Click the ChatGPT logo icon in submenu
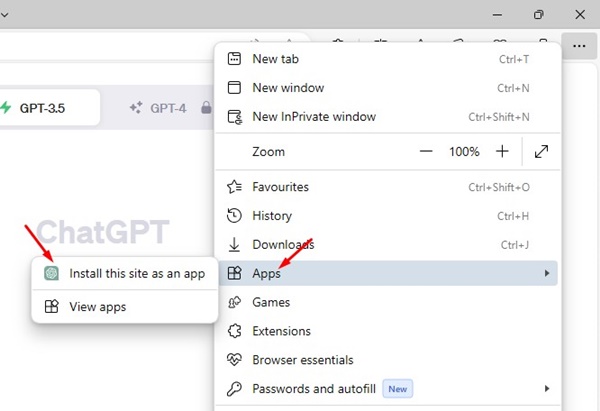The width and height of the screenshot is (600, 411). (51, 273)
